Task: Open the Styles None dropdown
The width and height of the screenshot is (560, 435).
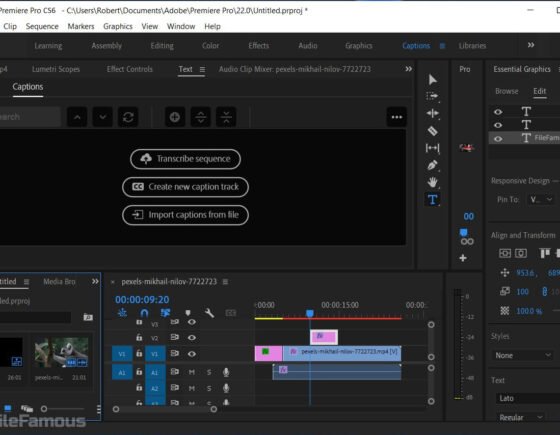Action: [x=522, y=355]
